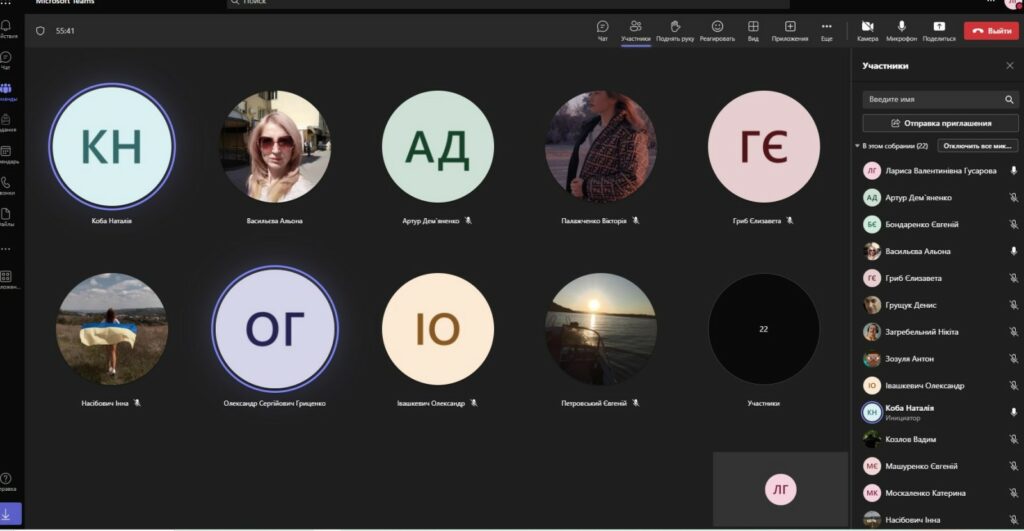1024x531 pixels.
Task: Click Бондаренко Євгеній's muted mic icon
Action: [x=1014, y=224]
